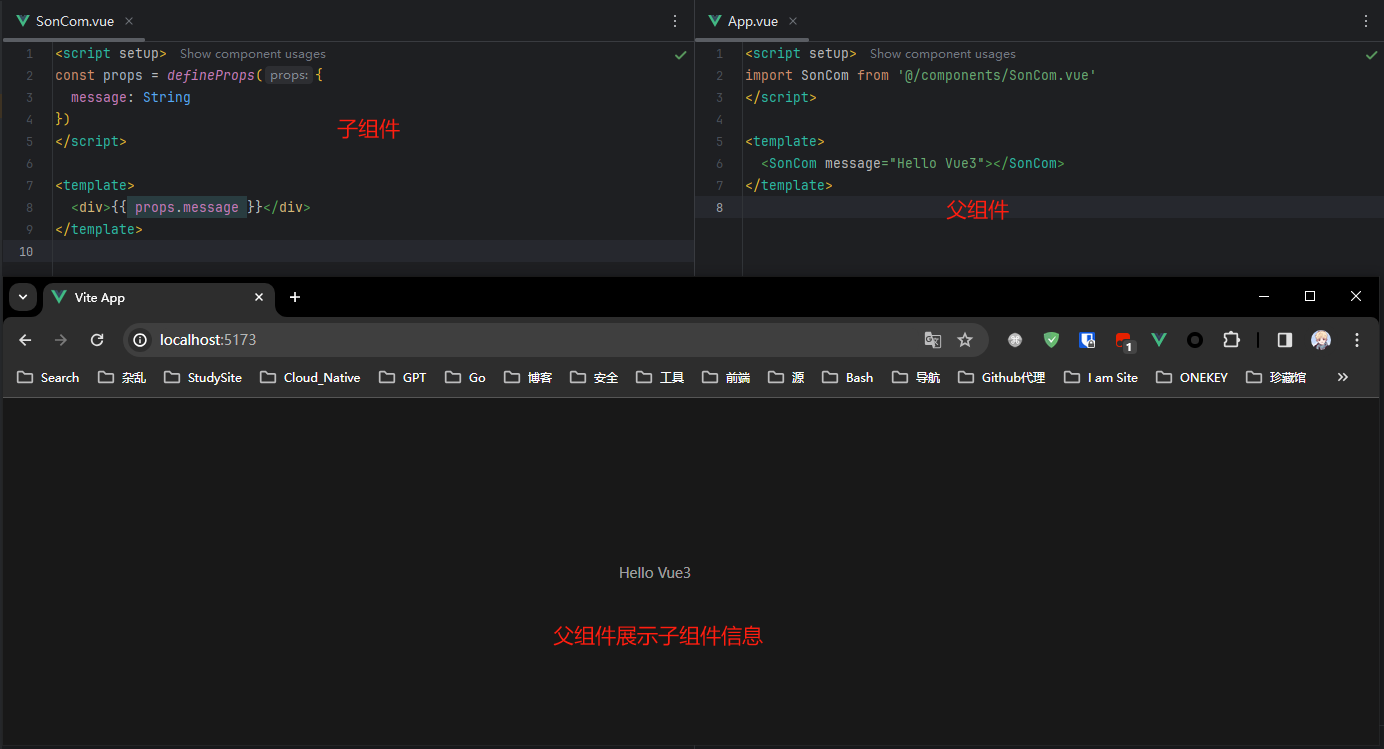Open the Cloud_Native bookmark folder
Image resolution: width=1384 pixels, height=749 pixels.
click(310, 377)
